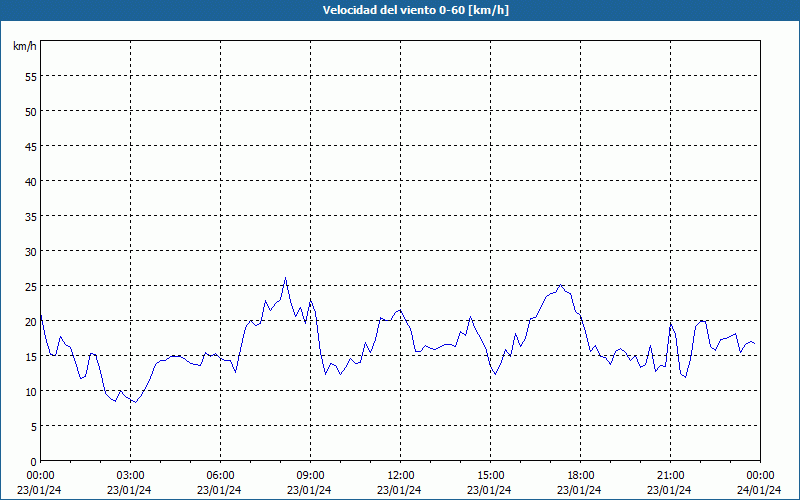Click the 00:00 time label above 24/01/24
Viewport: 800px width, 500px height.
tap(760, 476)
